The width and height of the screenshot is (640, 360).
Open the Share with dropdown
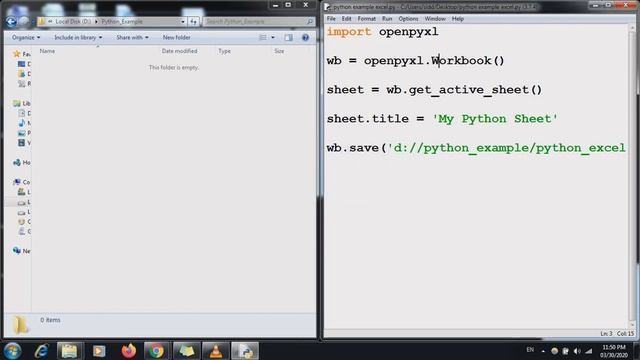[132, 38]
